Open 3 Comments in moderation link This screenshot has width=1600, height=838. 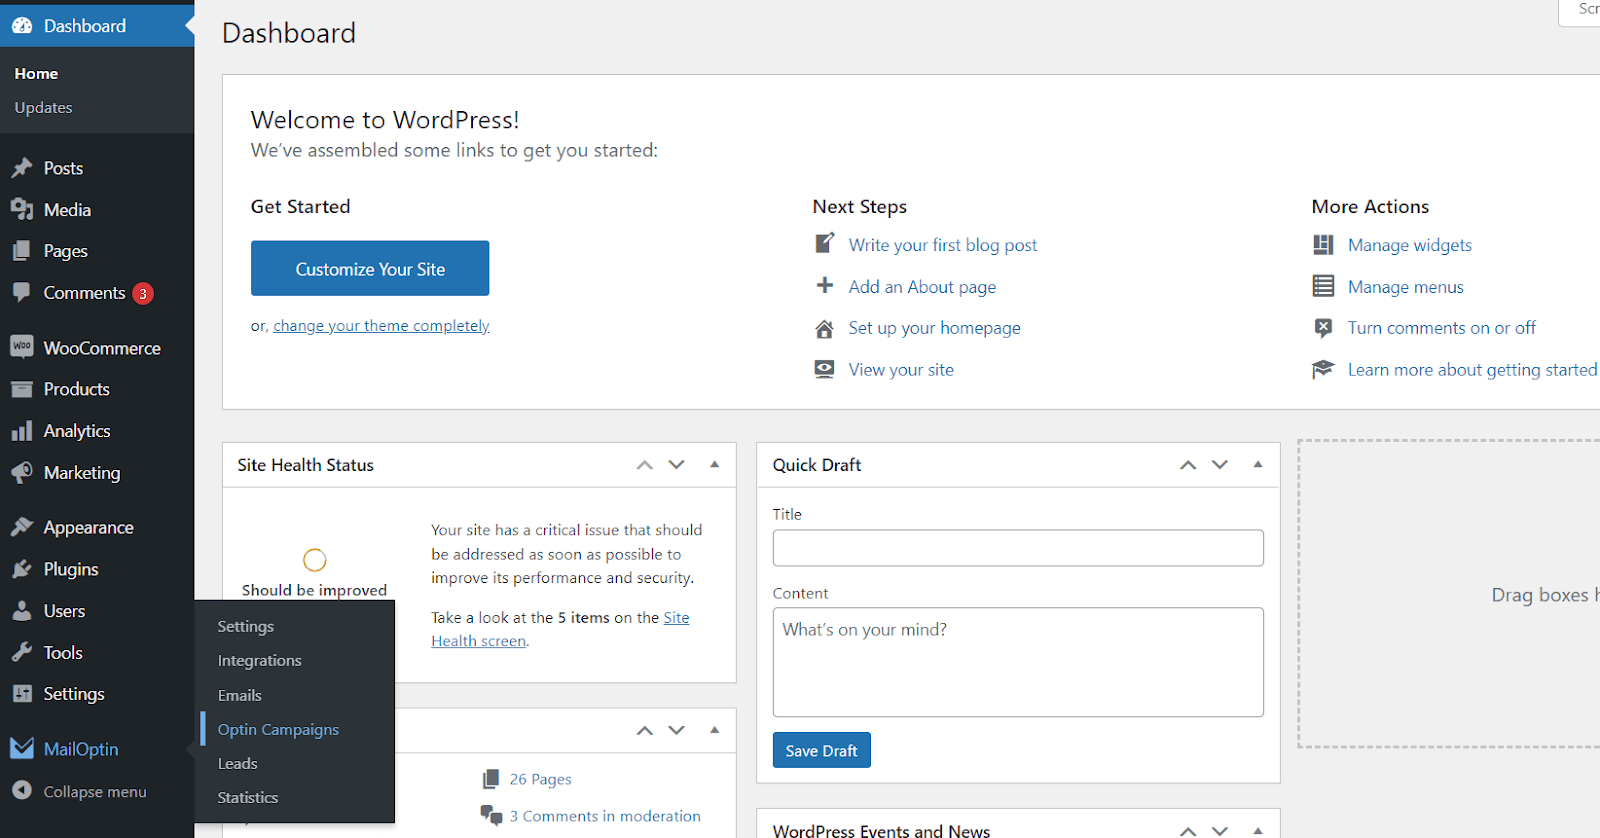[605, 816]
